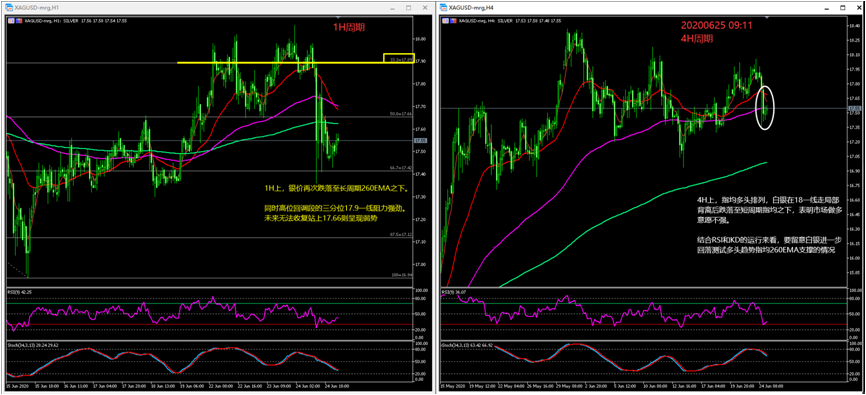866x395 pixels.
Task: Click the first quick-trade icon in H1 chart corner
Action: pyautogui.click(x=10, y=20)
